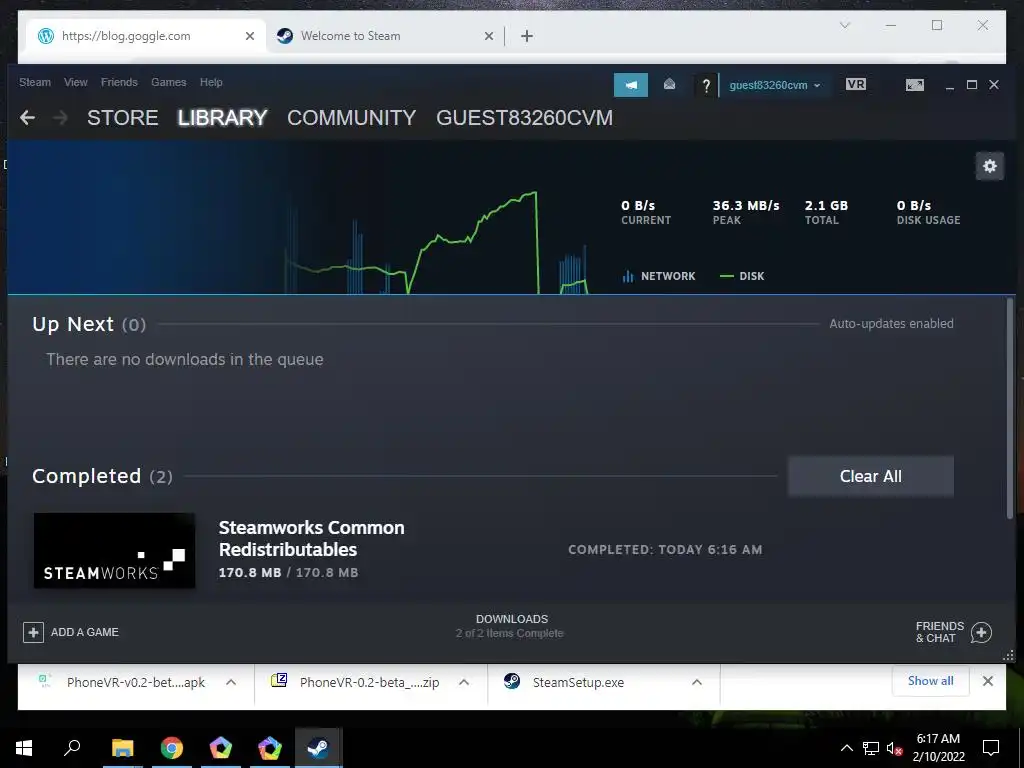Click COMPLETED: TODAY 6:16 AM text
Image resolution: width=1024 pixels, height=768 pixels.
tap(665, 550)
